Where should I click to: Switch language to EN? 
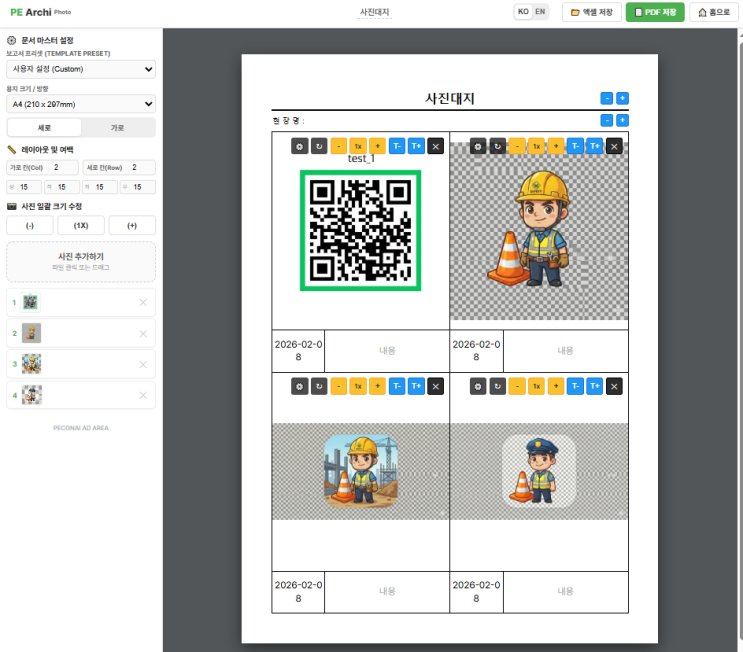(x=540, y=12)
